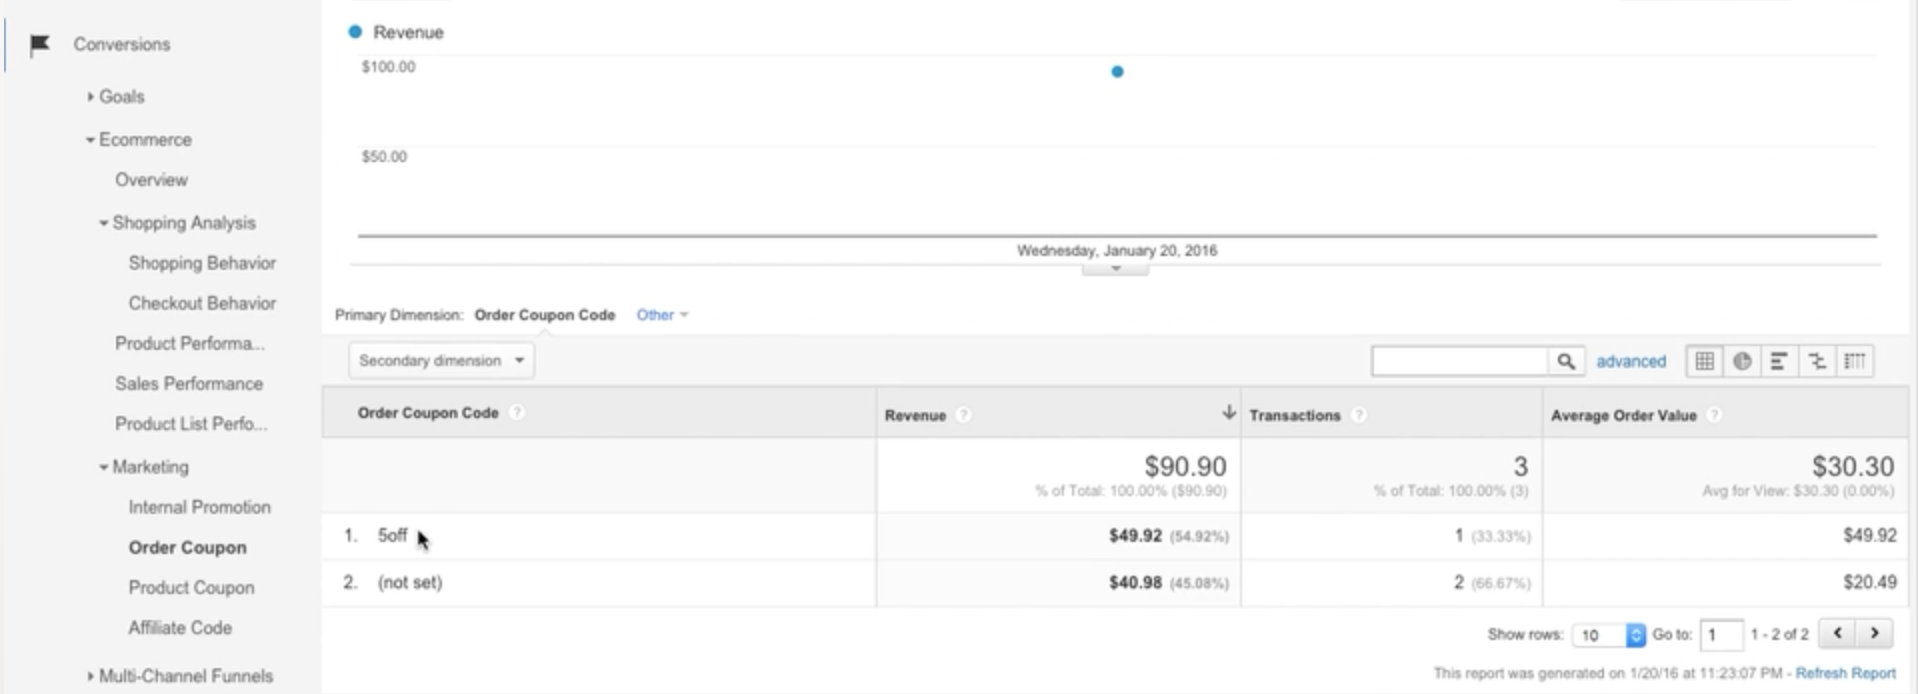Select the pie chart percentage view icon
The image size is (1918, 694).
point(1742,361)
